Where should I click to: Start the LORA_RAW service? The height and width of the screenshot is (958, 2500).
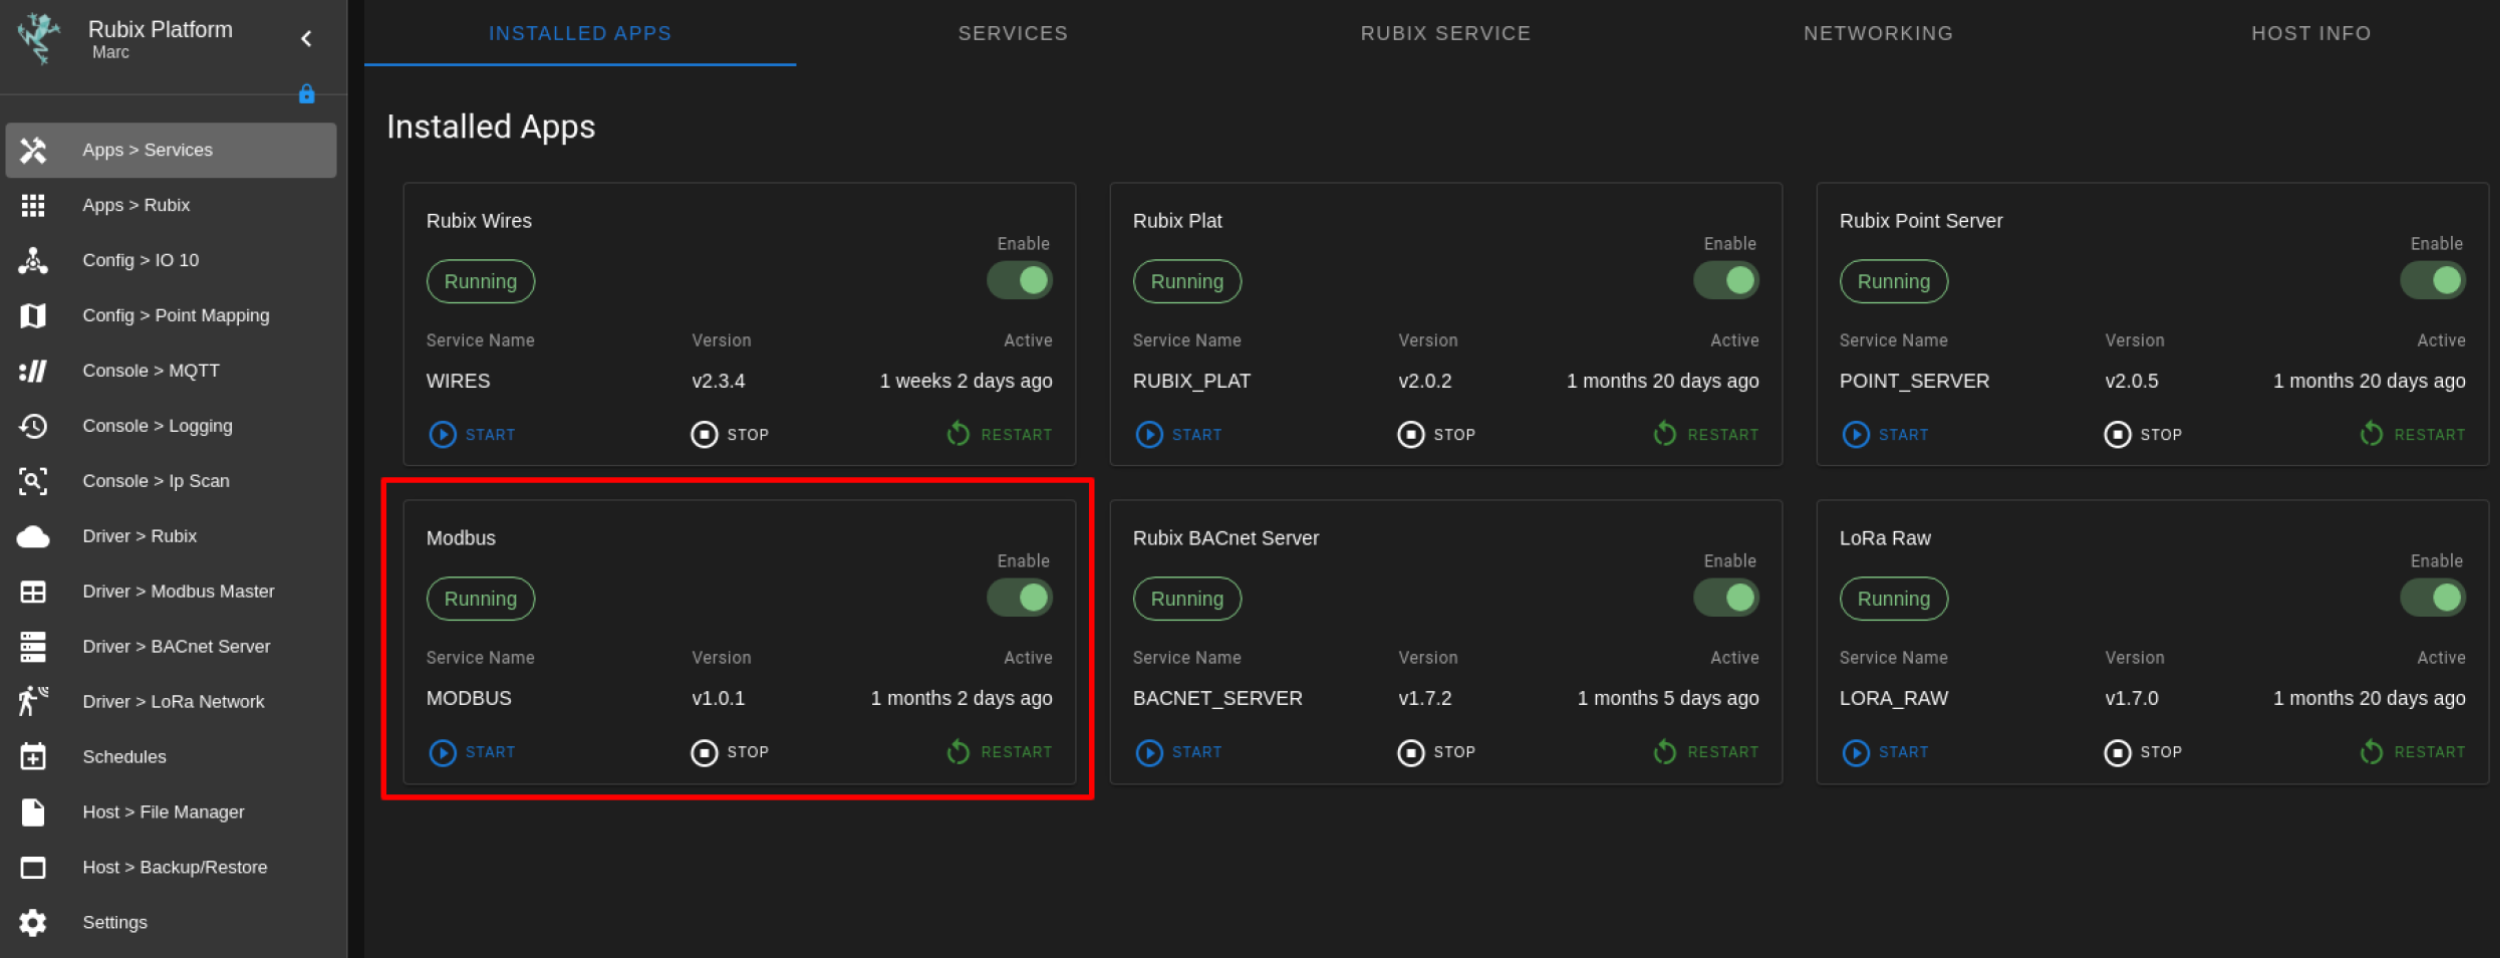[1886, 752]
